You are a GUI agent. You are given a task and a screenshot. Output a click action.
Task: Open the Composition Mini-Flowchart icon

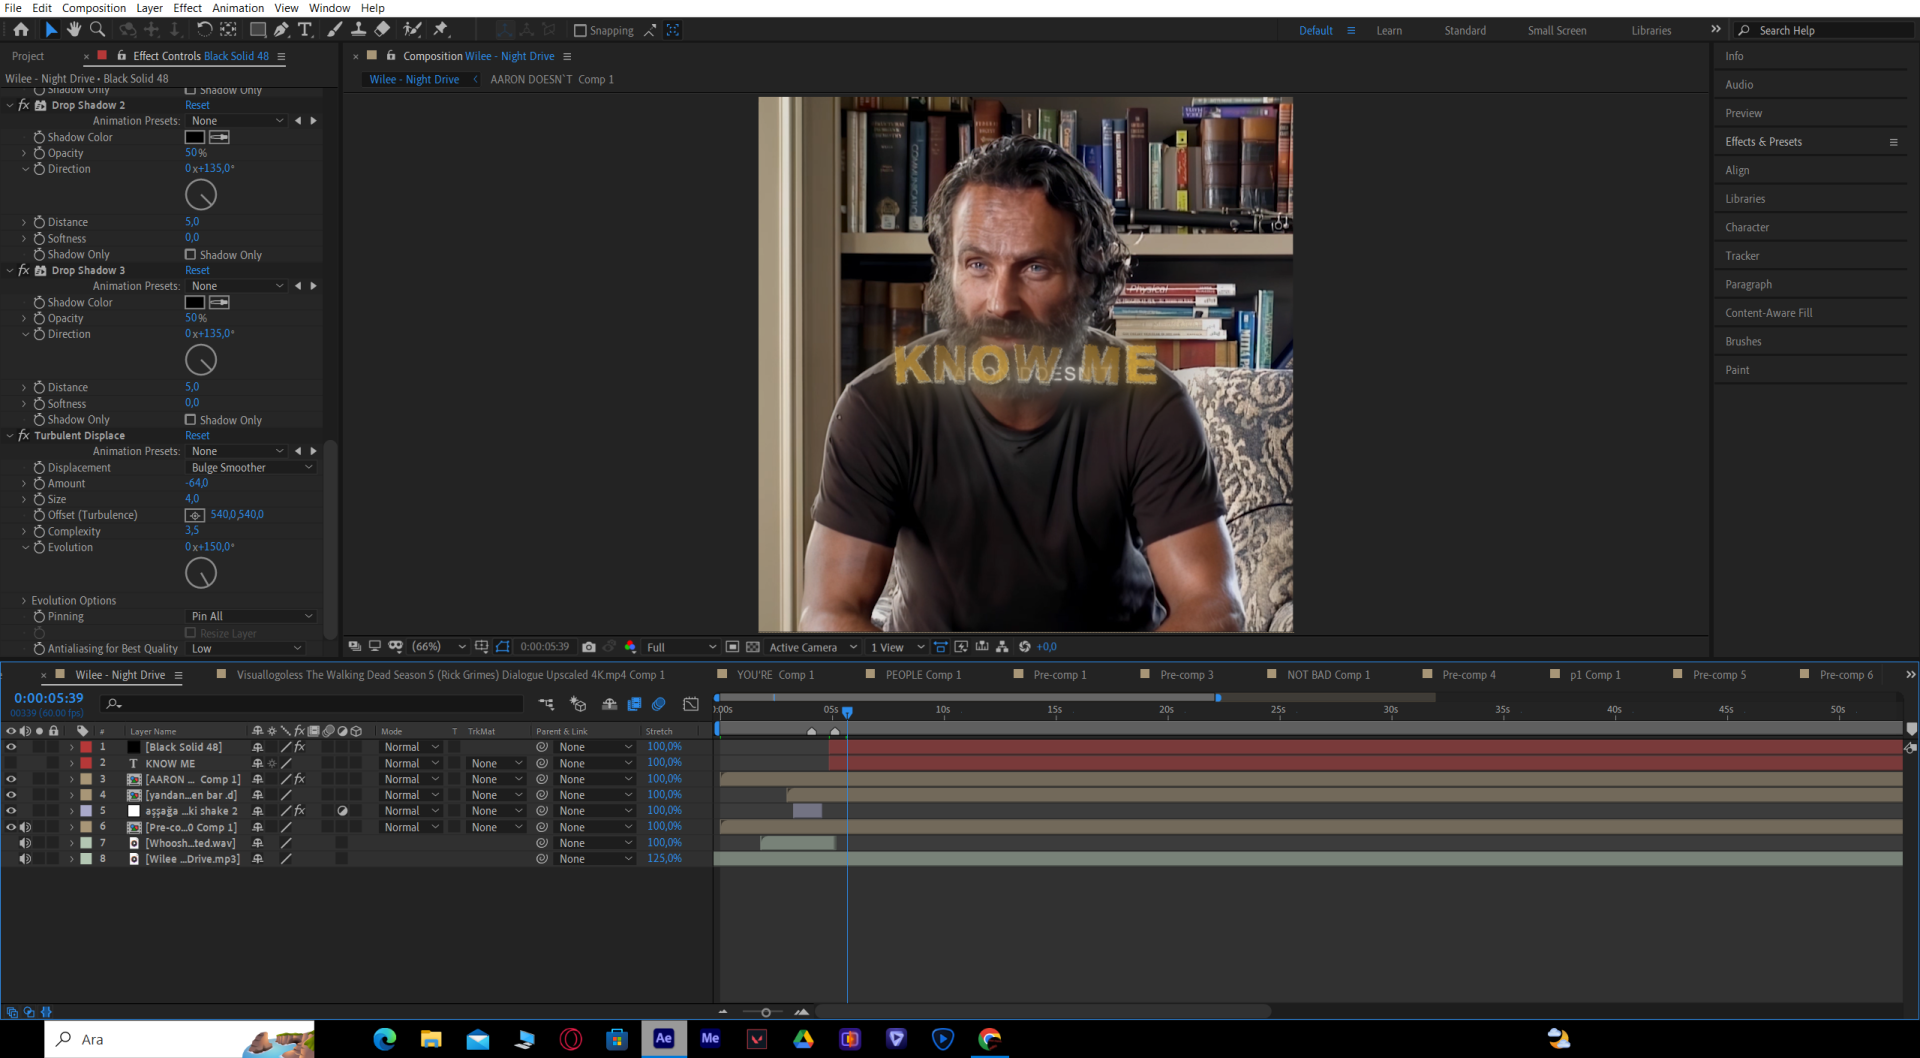click(x=546, y=704)
